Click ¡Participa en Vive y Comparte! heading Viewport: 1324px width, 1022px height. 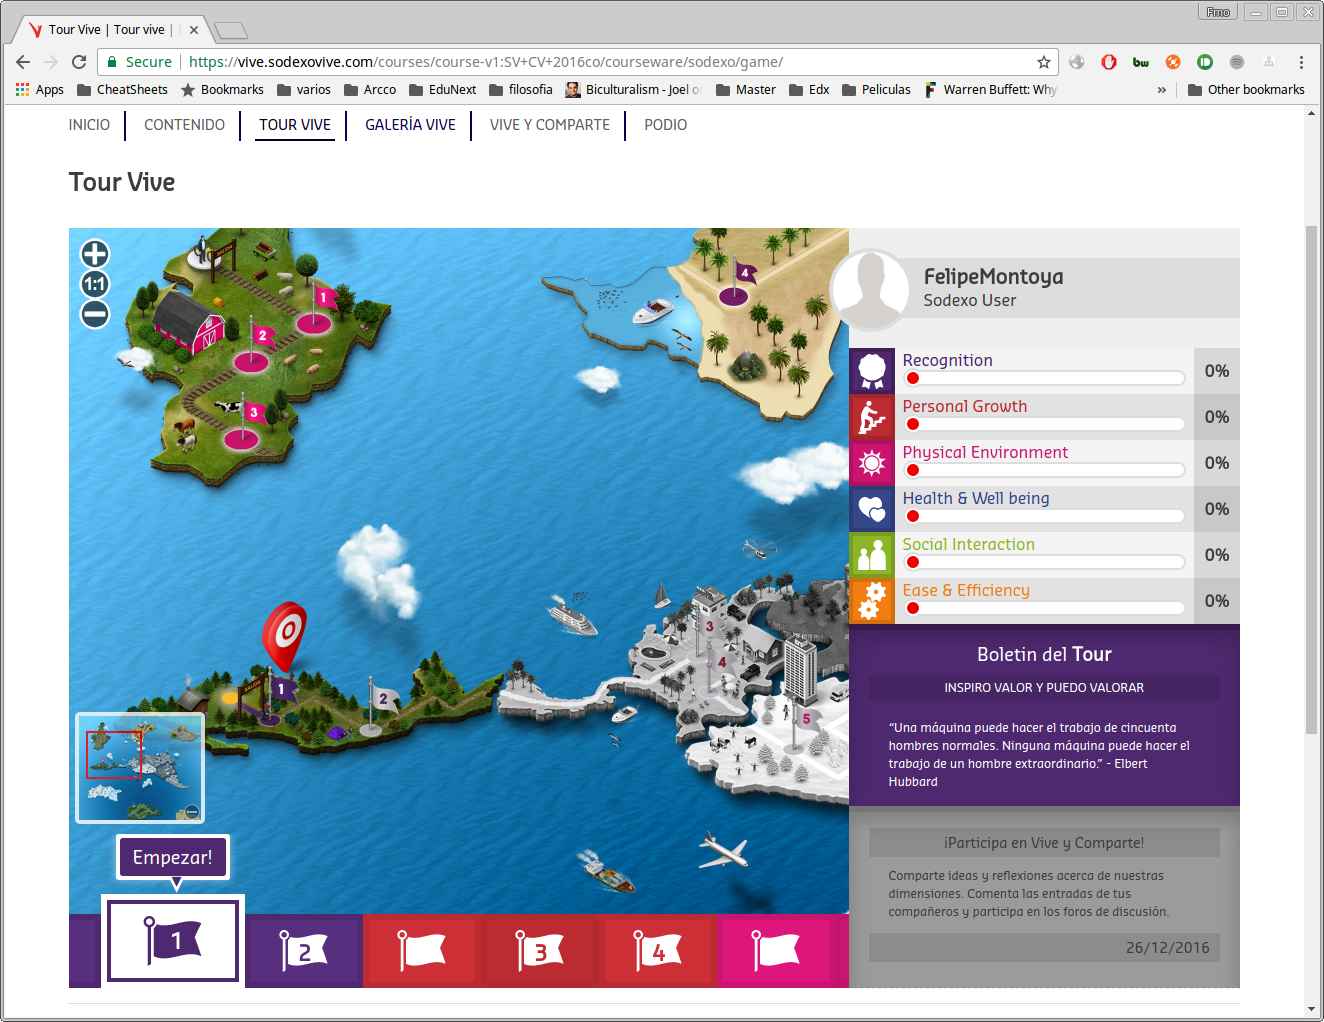[1044, 843]
